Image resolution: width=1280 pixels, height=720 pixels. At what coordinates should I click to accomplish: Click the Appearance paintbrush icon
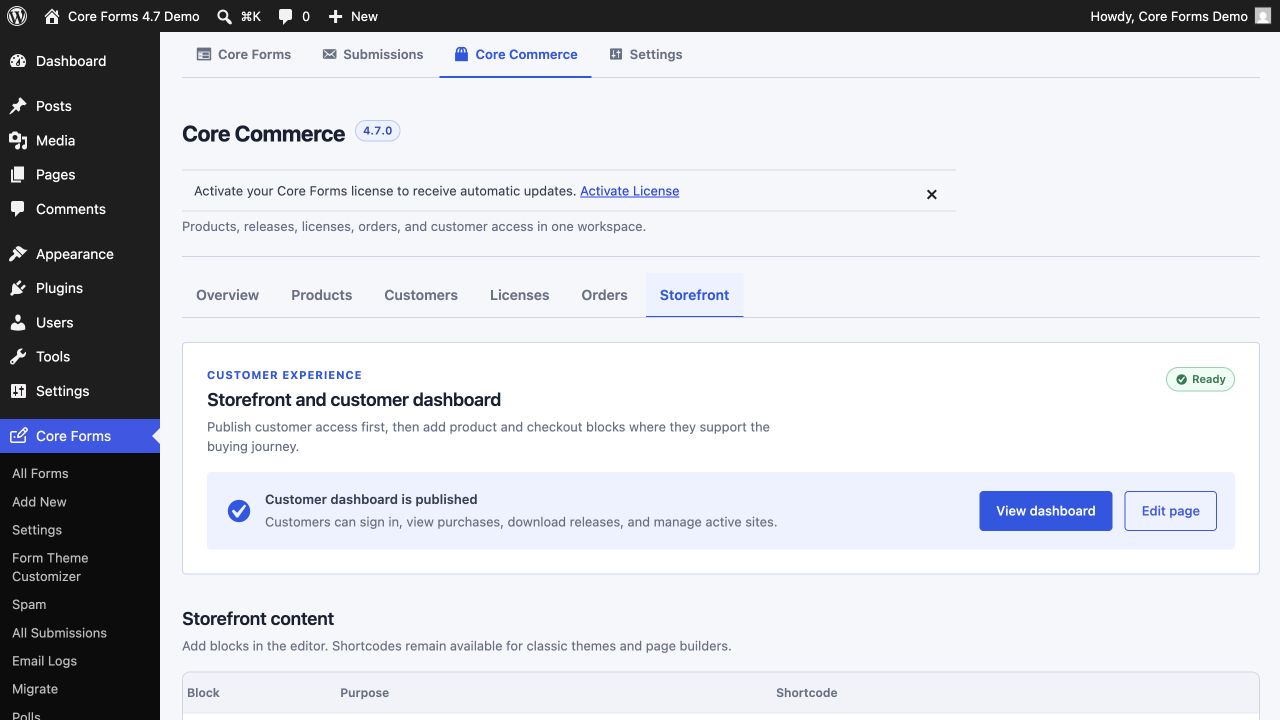(18, 254)
